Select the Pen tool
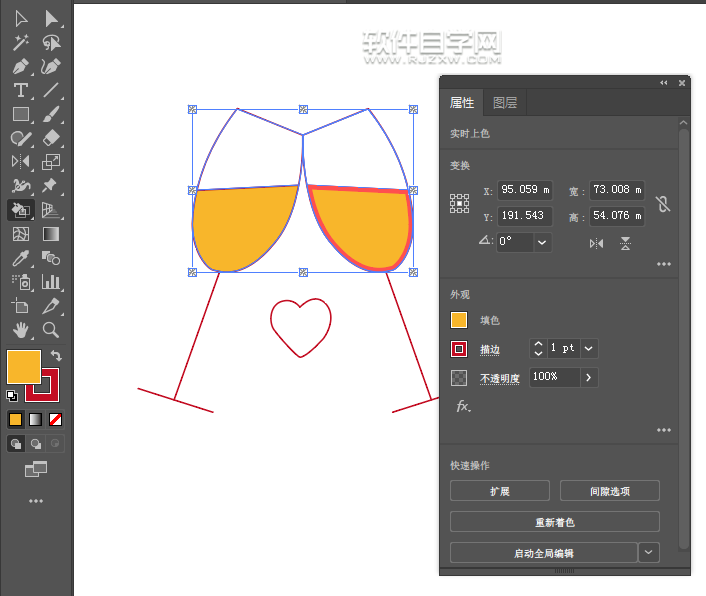 coord(21,67)
